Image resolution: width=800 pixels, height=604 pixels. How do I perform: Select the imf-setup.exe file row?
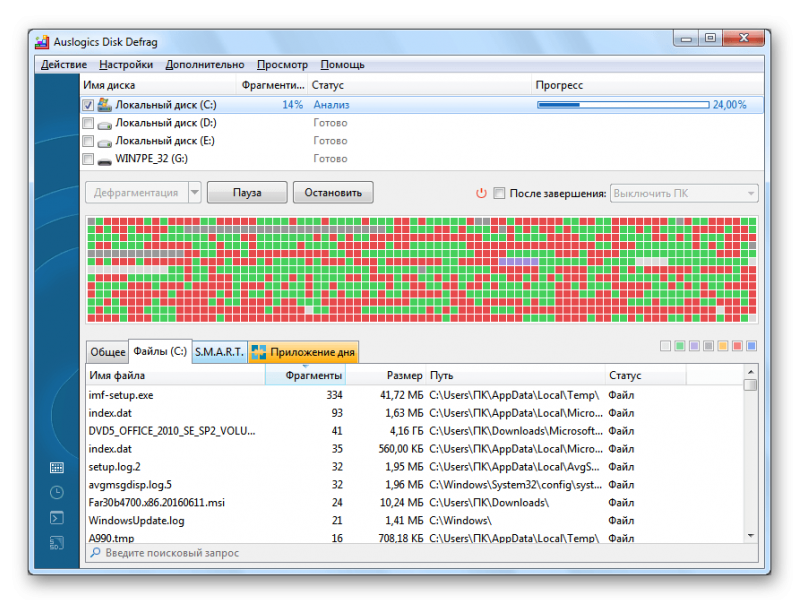point(415,395)
